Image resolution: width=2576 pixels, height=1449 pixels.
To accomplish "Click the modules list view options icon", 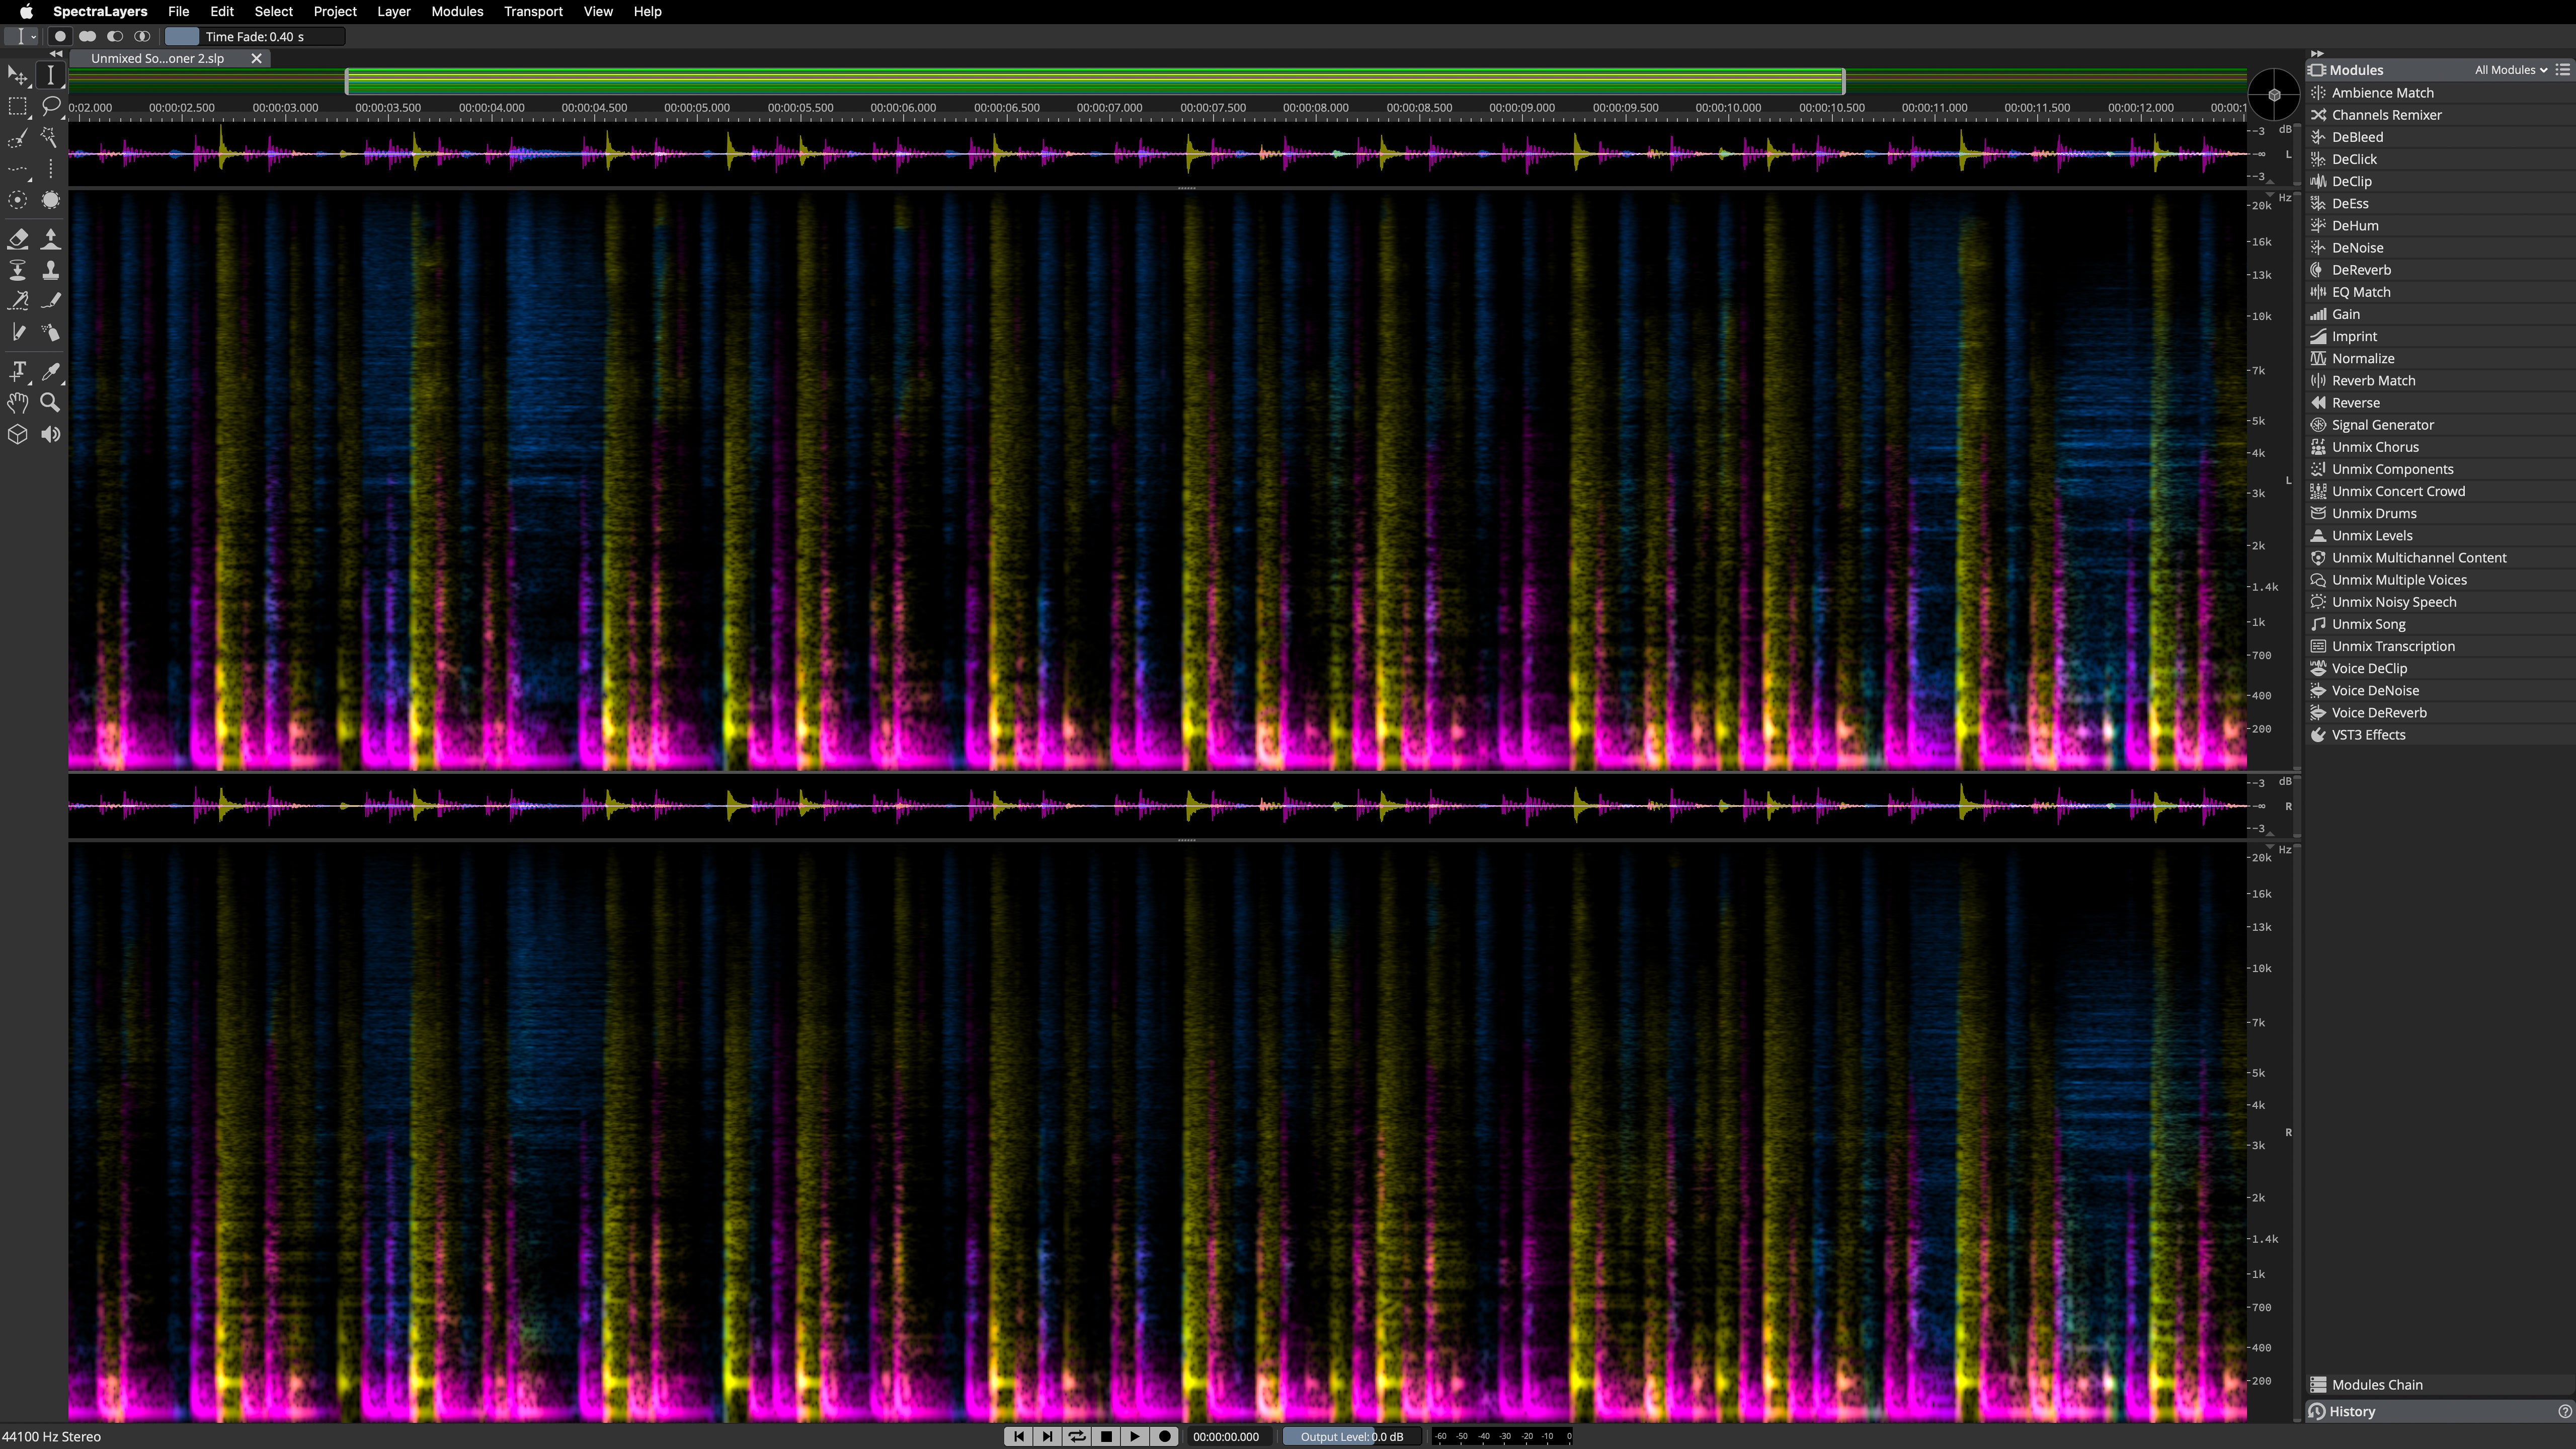I will click(x=2563, y=70).
